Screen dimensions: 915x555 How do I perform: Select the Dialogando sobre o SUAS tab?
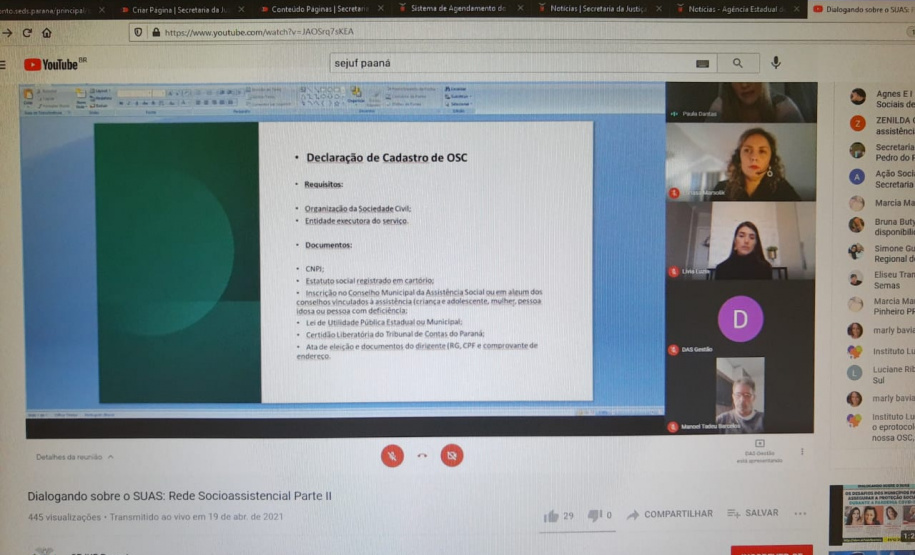tap(861, 9)
